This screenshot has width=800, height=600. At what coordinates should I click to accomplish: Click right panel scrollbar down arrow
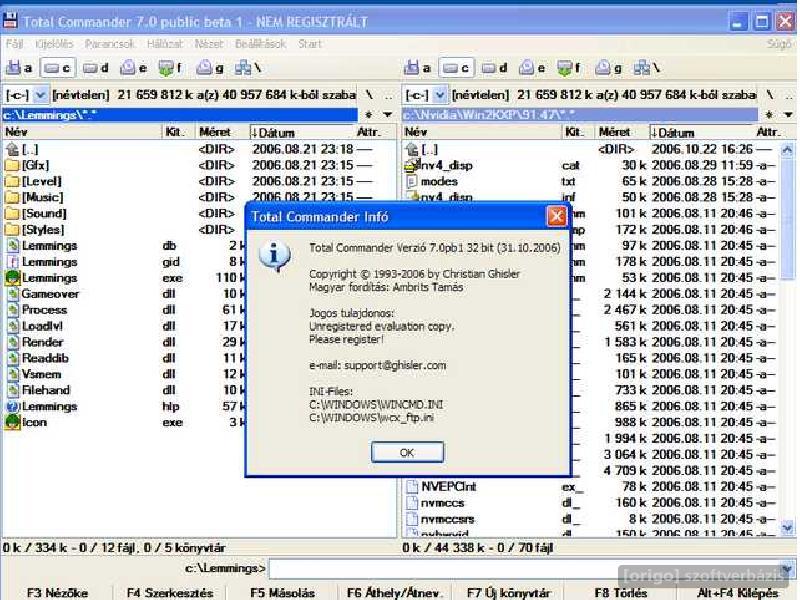[787, 528]
